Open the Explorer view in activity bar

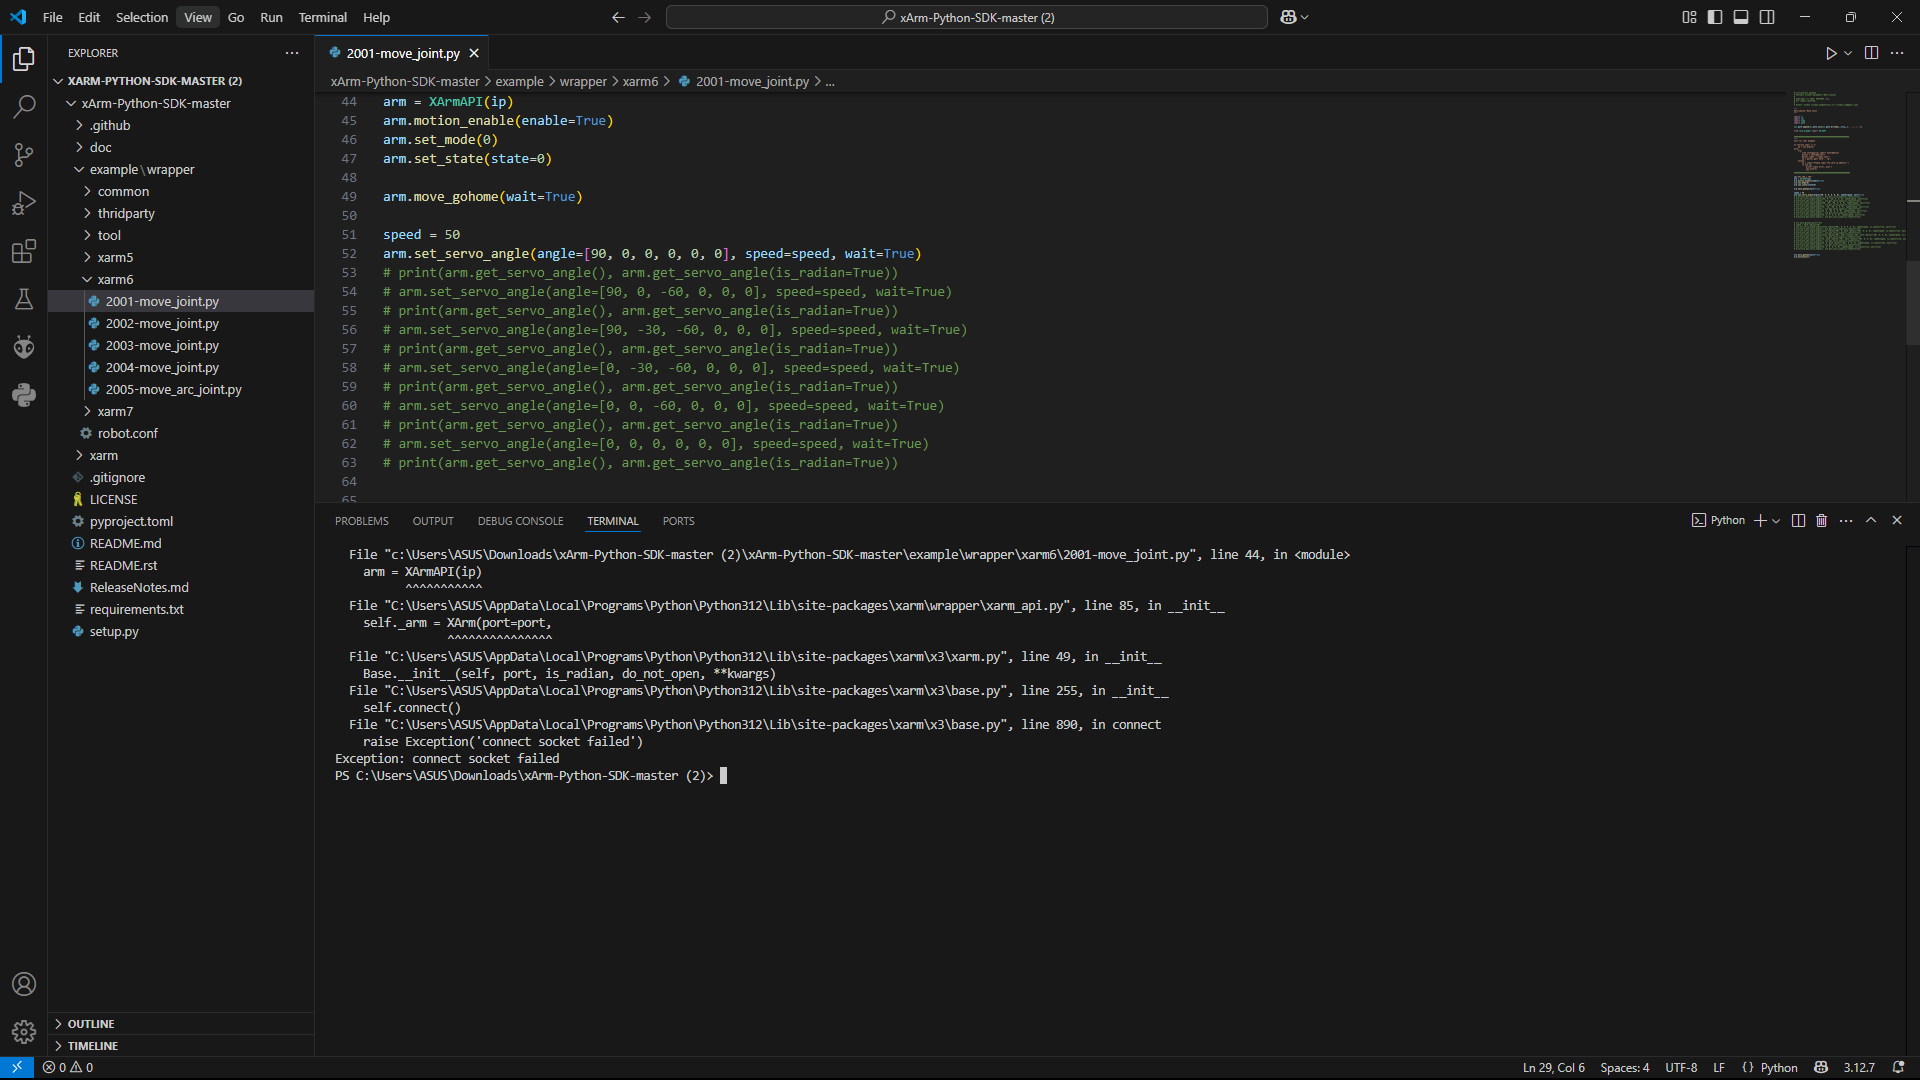tap(24, 59)
